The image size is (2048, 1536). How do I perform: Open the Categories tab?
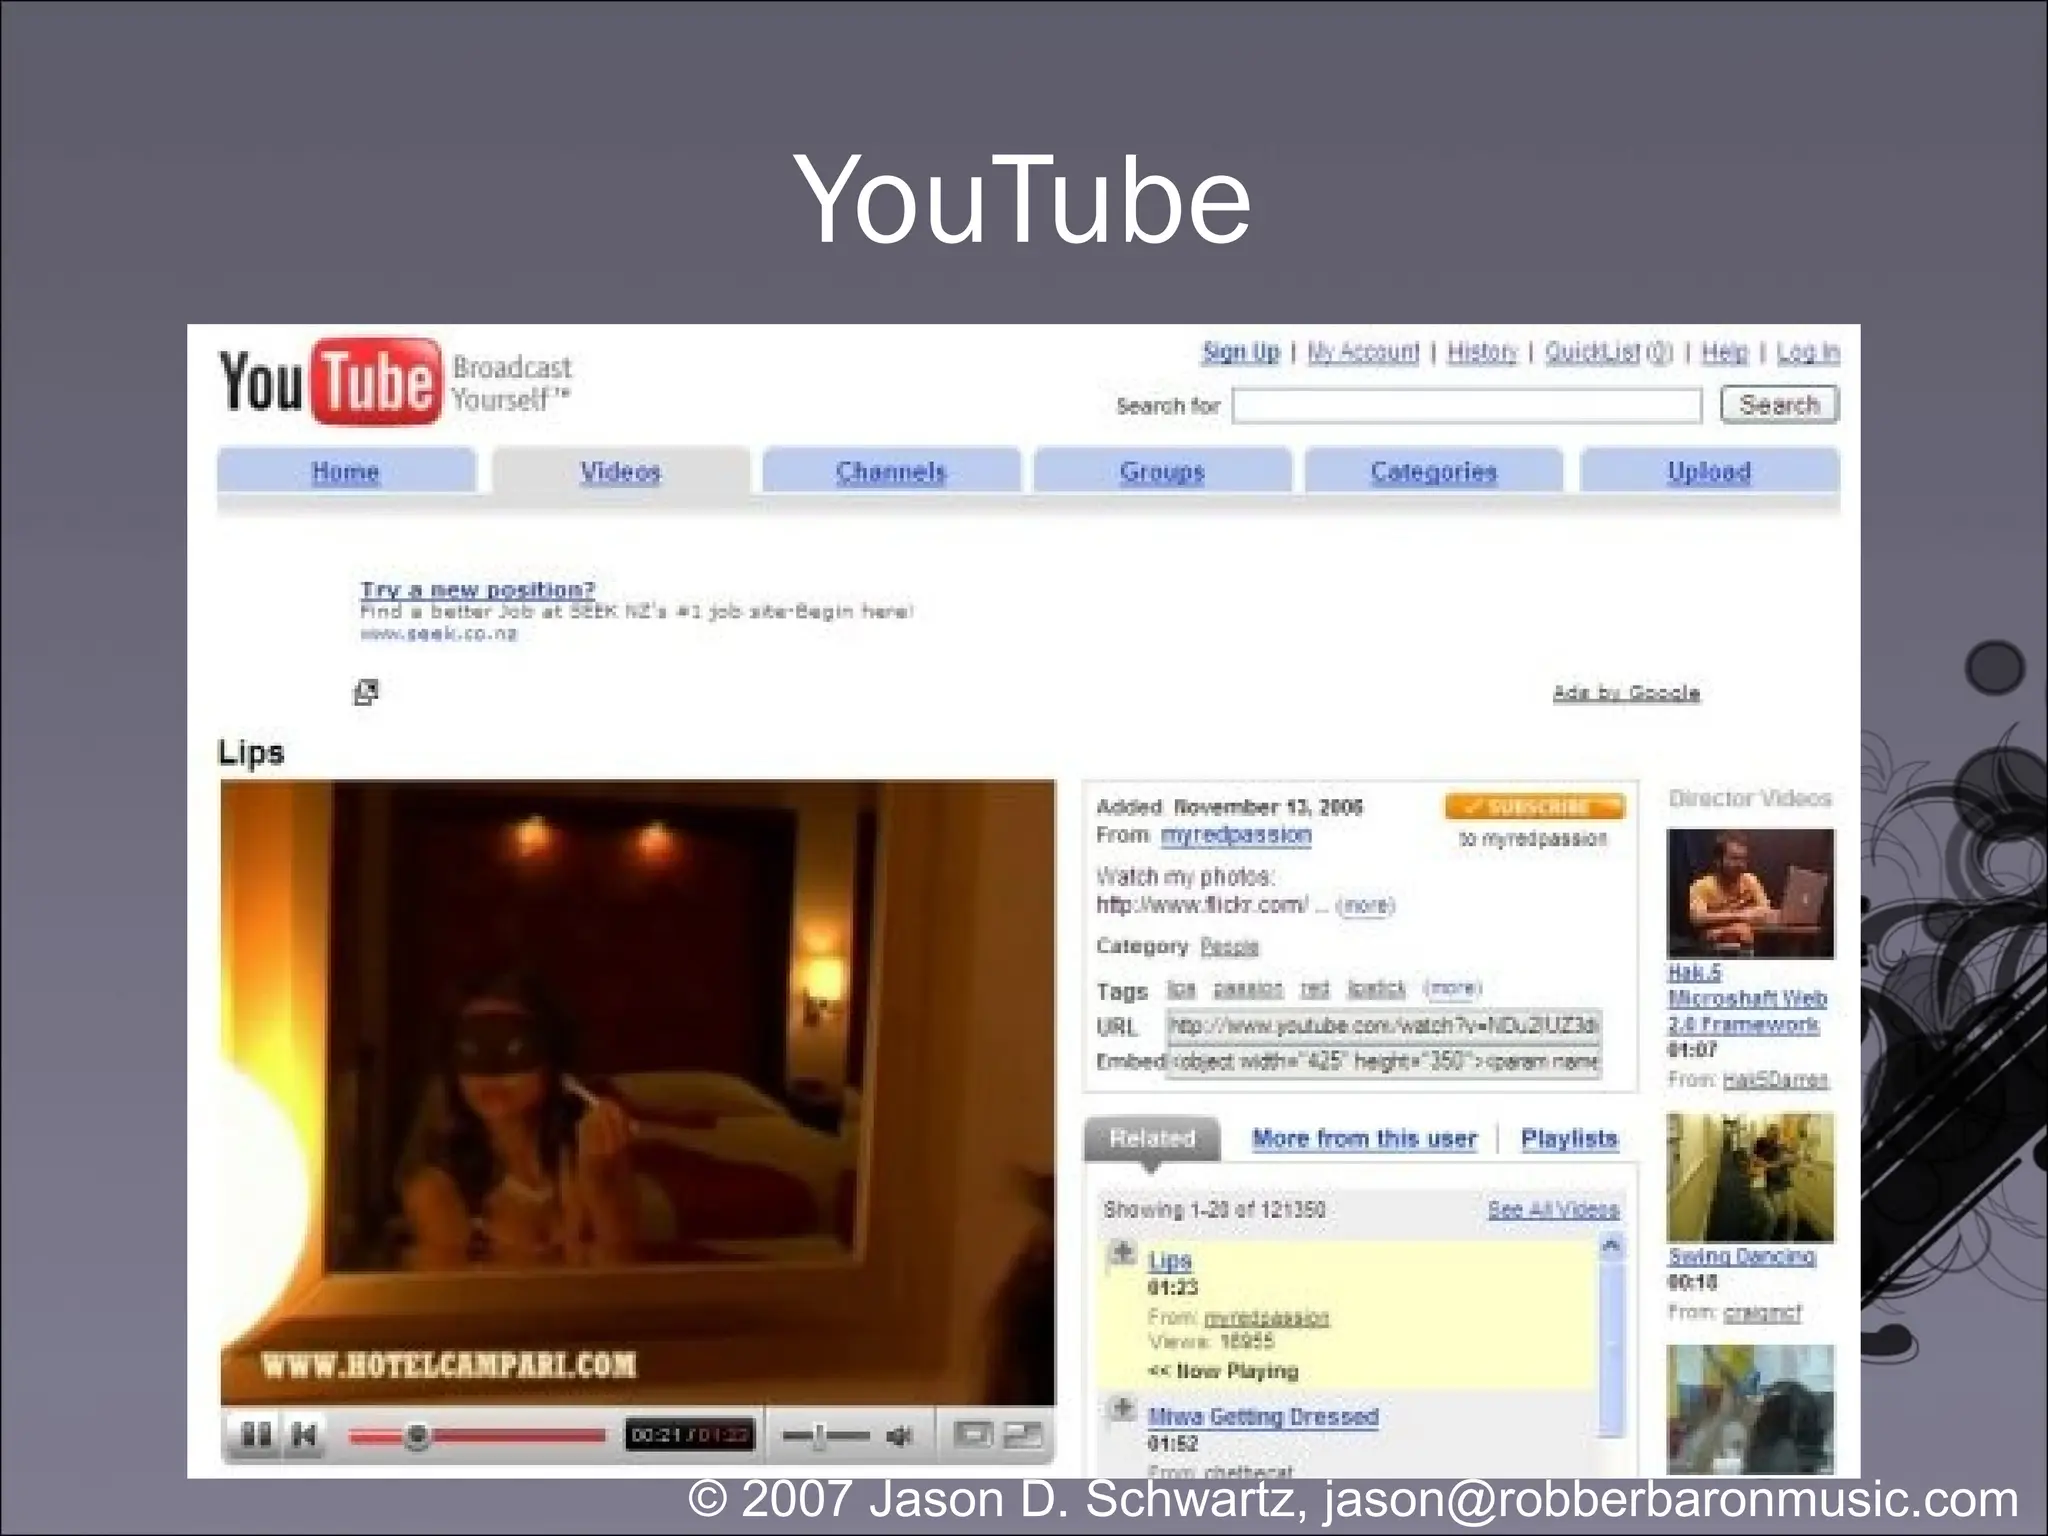point(1434,471)
